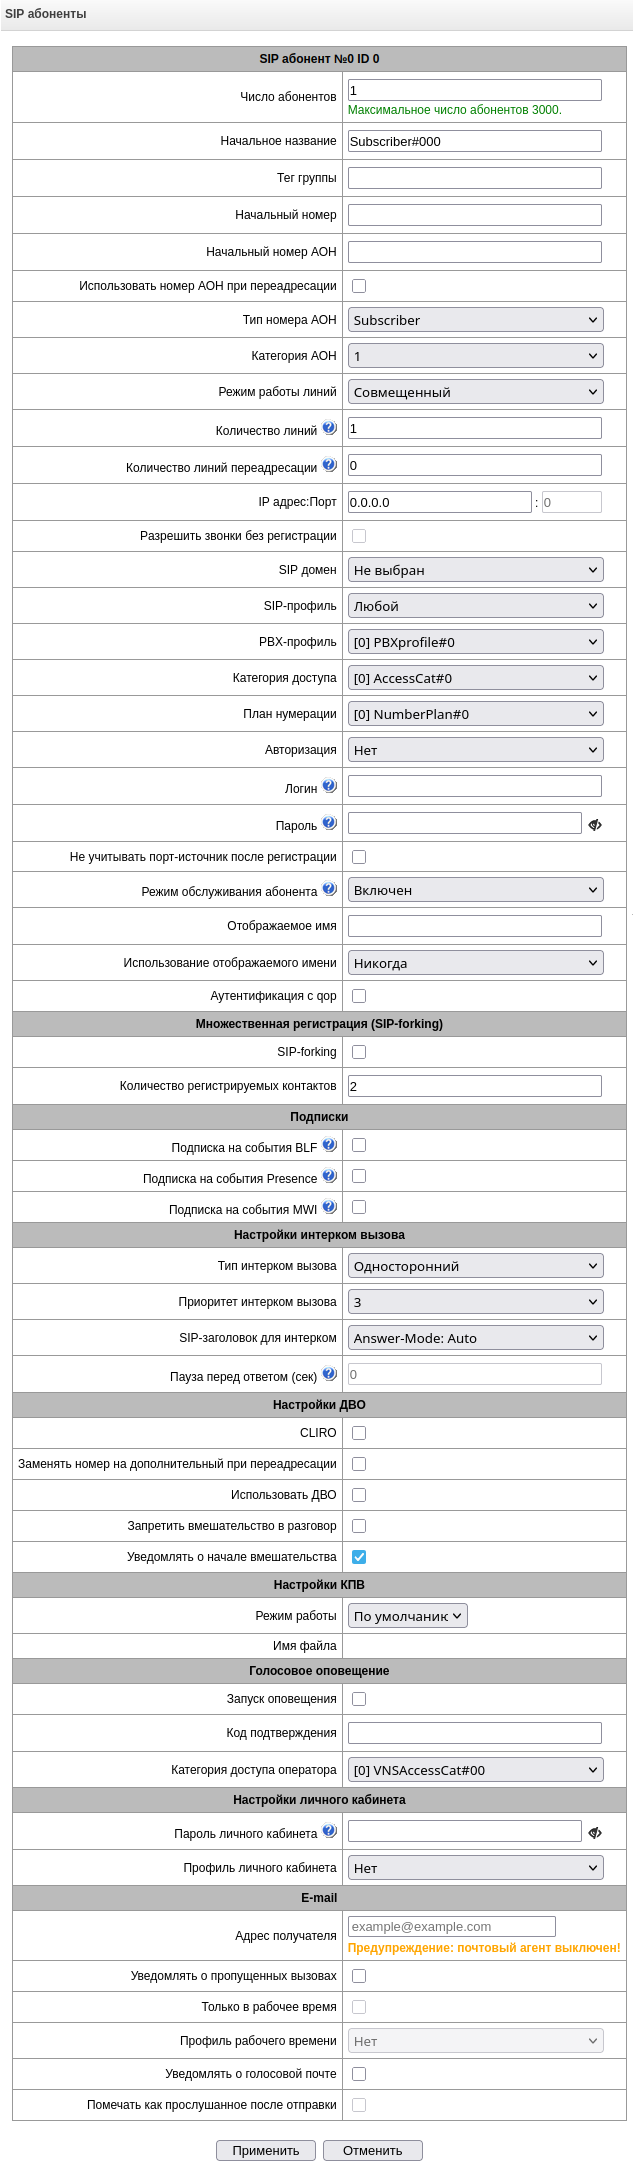633x2168 pixels.
Task: Click help icon beside Режим обслуживания абонента
Action: click(x=329, y=889)
